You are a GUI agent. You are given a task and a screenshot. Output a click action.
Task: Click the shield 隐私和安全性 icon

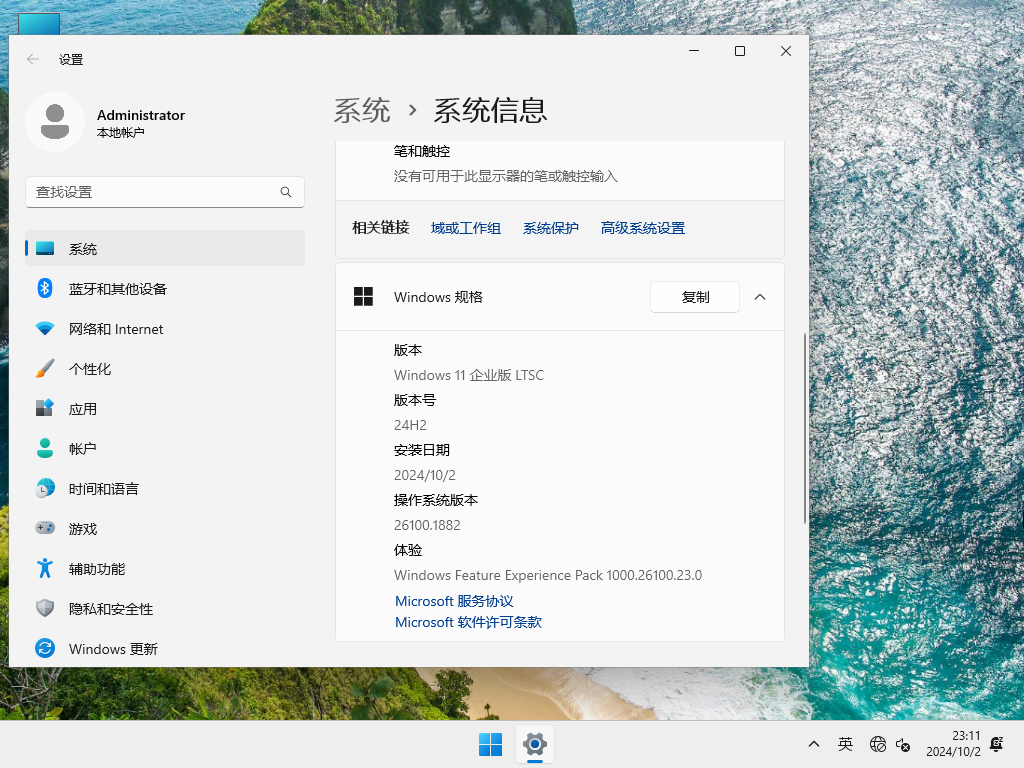coord(45,608)
